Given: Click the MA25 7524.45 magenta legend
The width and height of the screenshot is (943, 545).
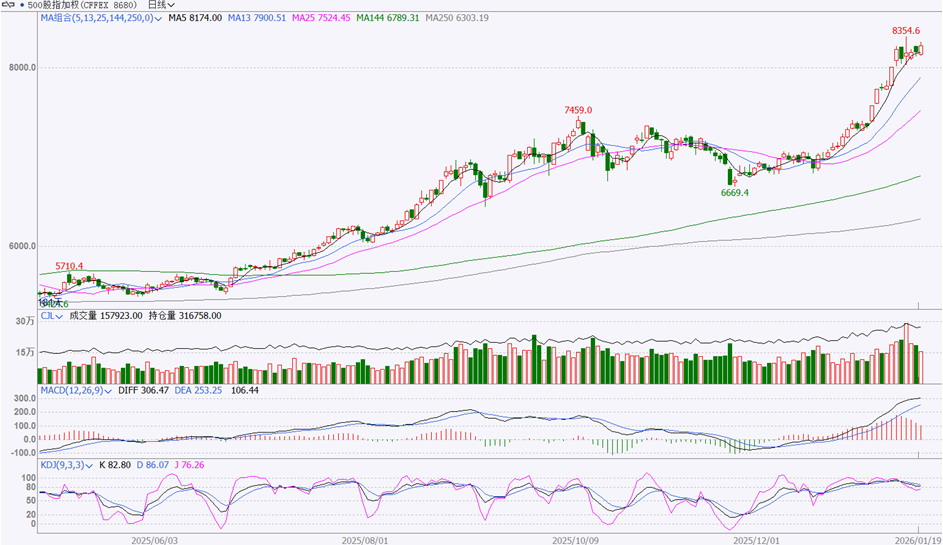Looking at the screenshot, I should (321, 18).
